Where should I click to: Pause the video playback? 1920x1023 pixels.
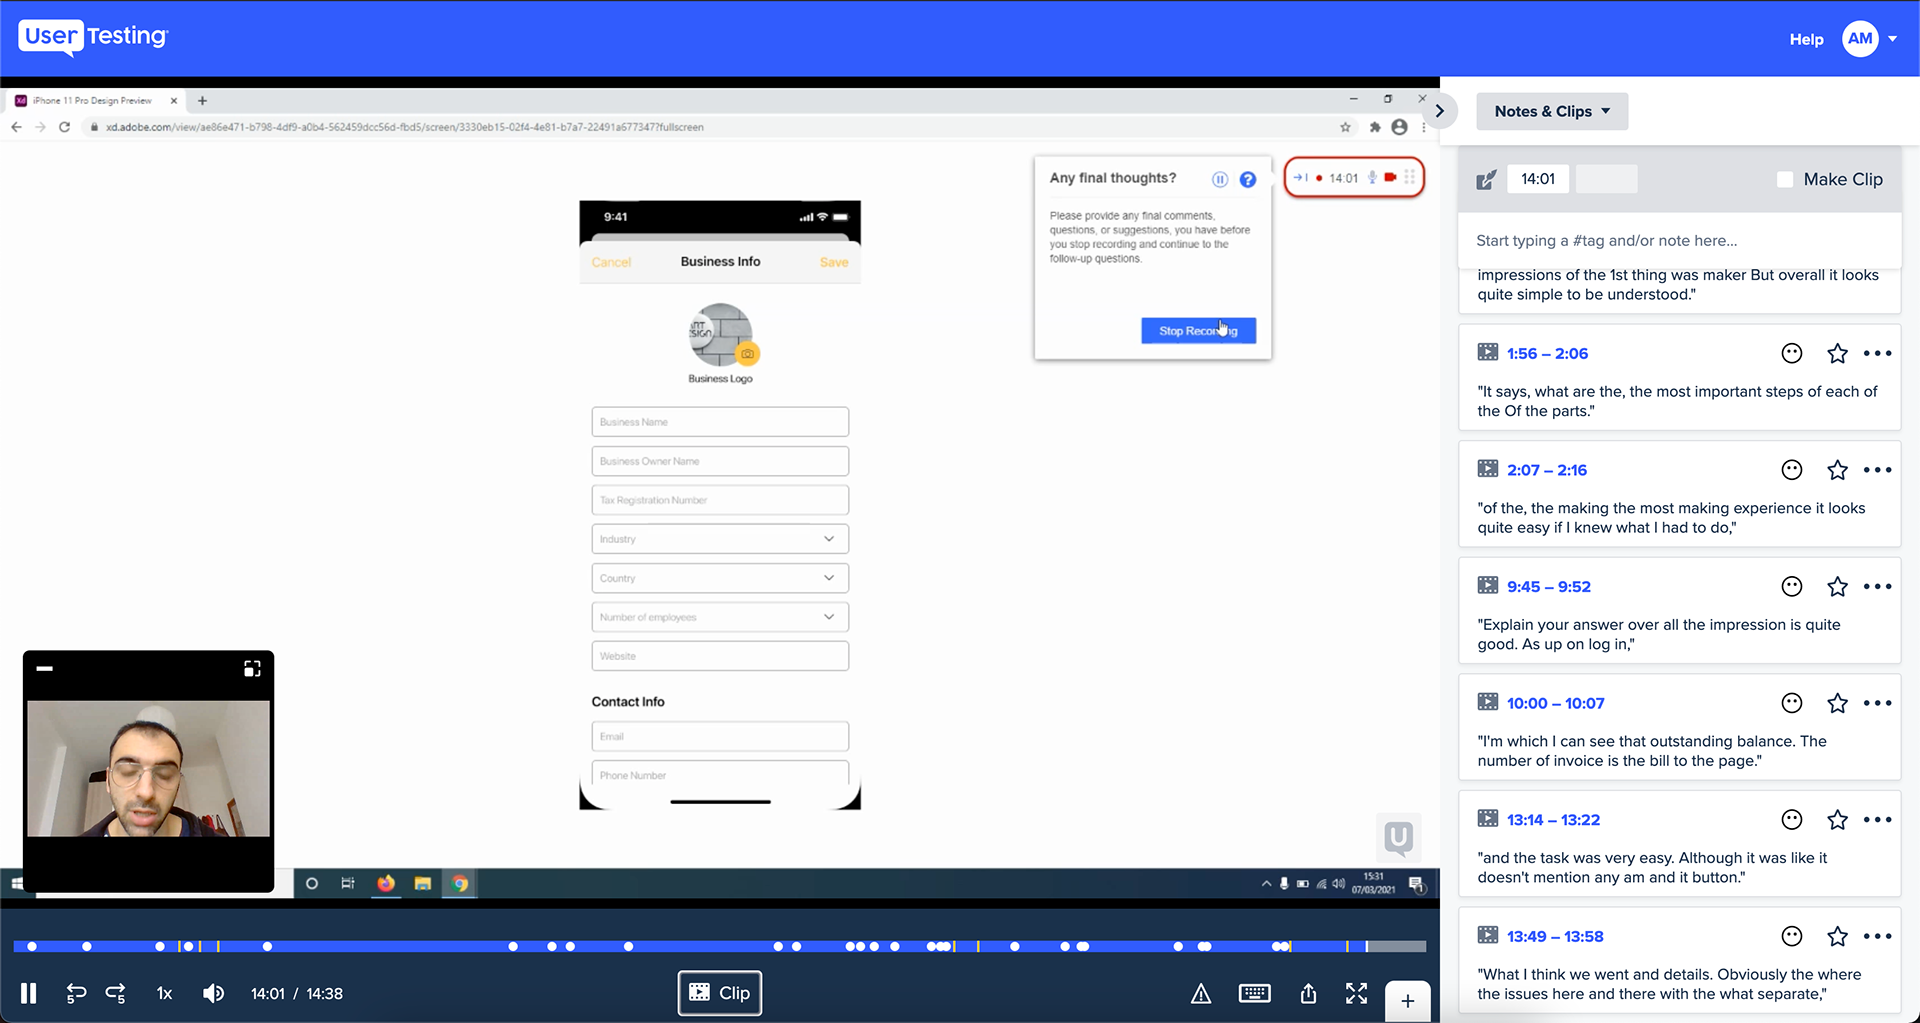click(29, 993)
